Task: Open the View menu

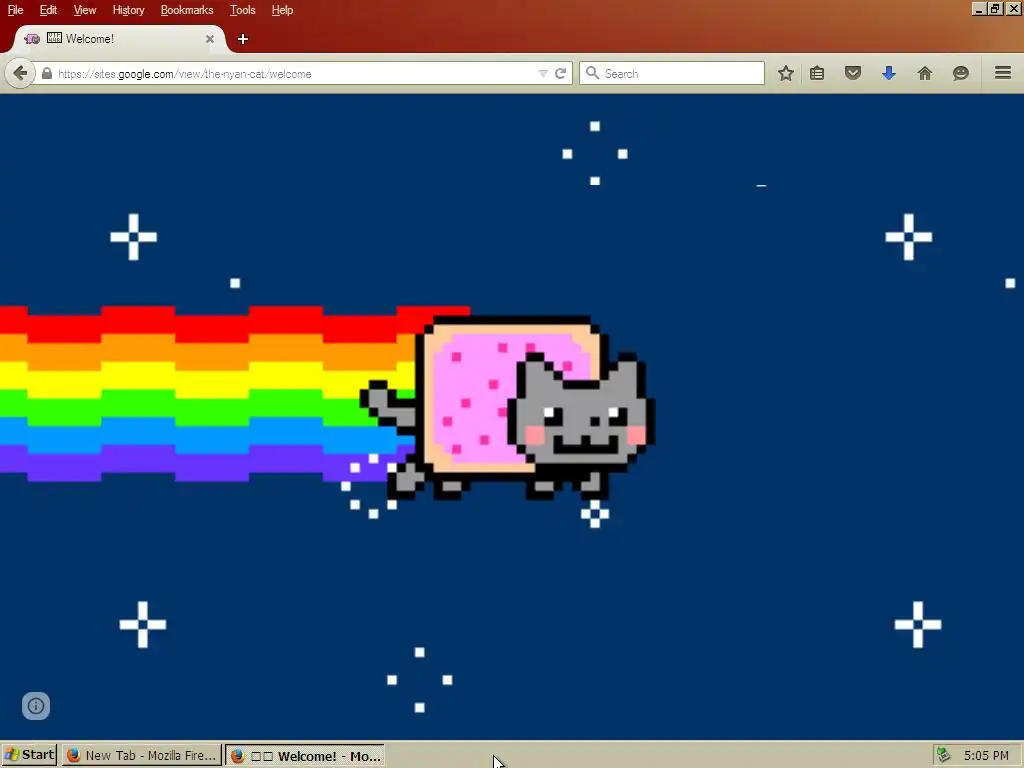Action: pos(84,10)
